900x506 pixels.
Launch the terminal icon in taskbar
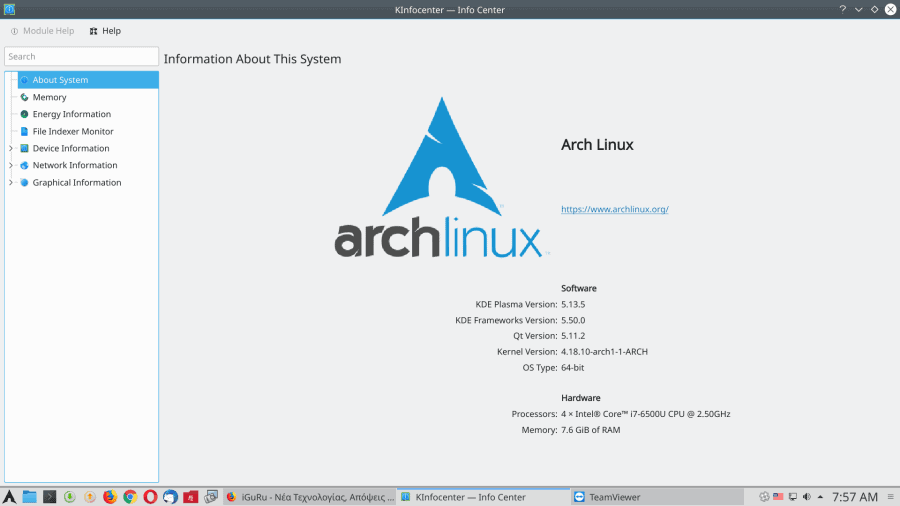(x=49, y=497)
